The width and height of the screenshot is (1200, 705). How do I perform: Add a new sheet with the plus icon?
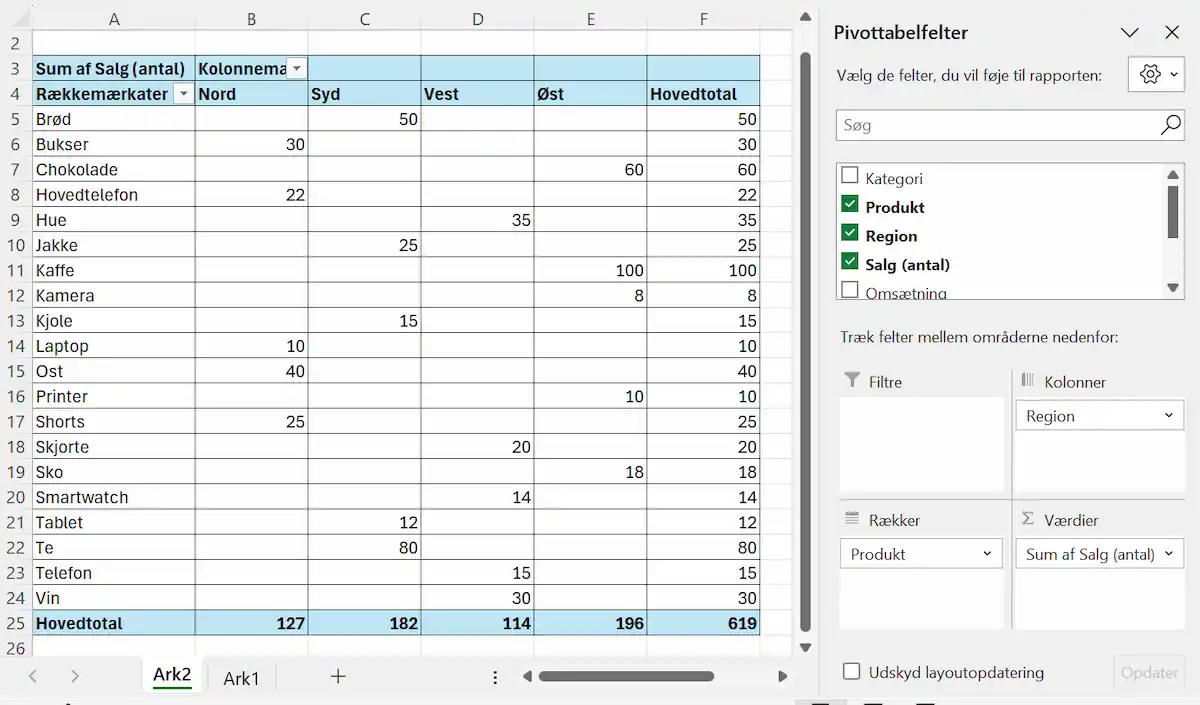[338, 677]
